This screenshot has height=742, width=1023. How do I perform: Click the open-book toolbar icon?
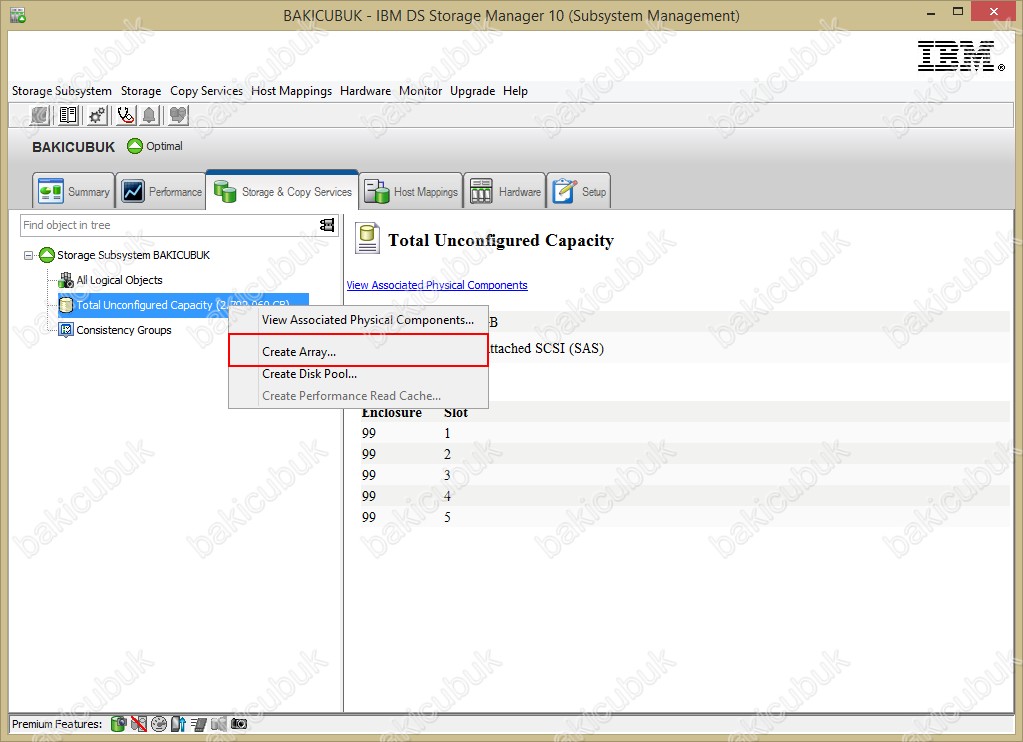point(68,116)
